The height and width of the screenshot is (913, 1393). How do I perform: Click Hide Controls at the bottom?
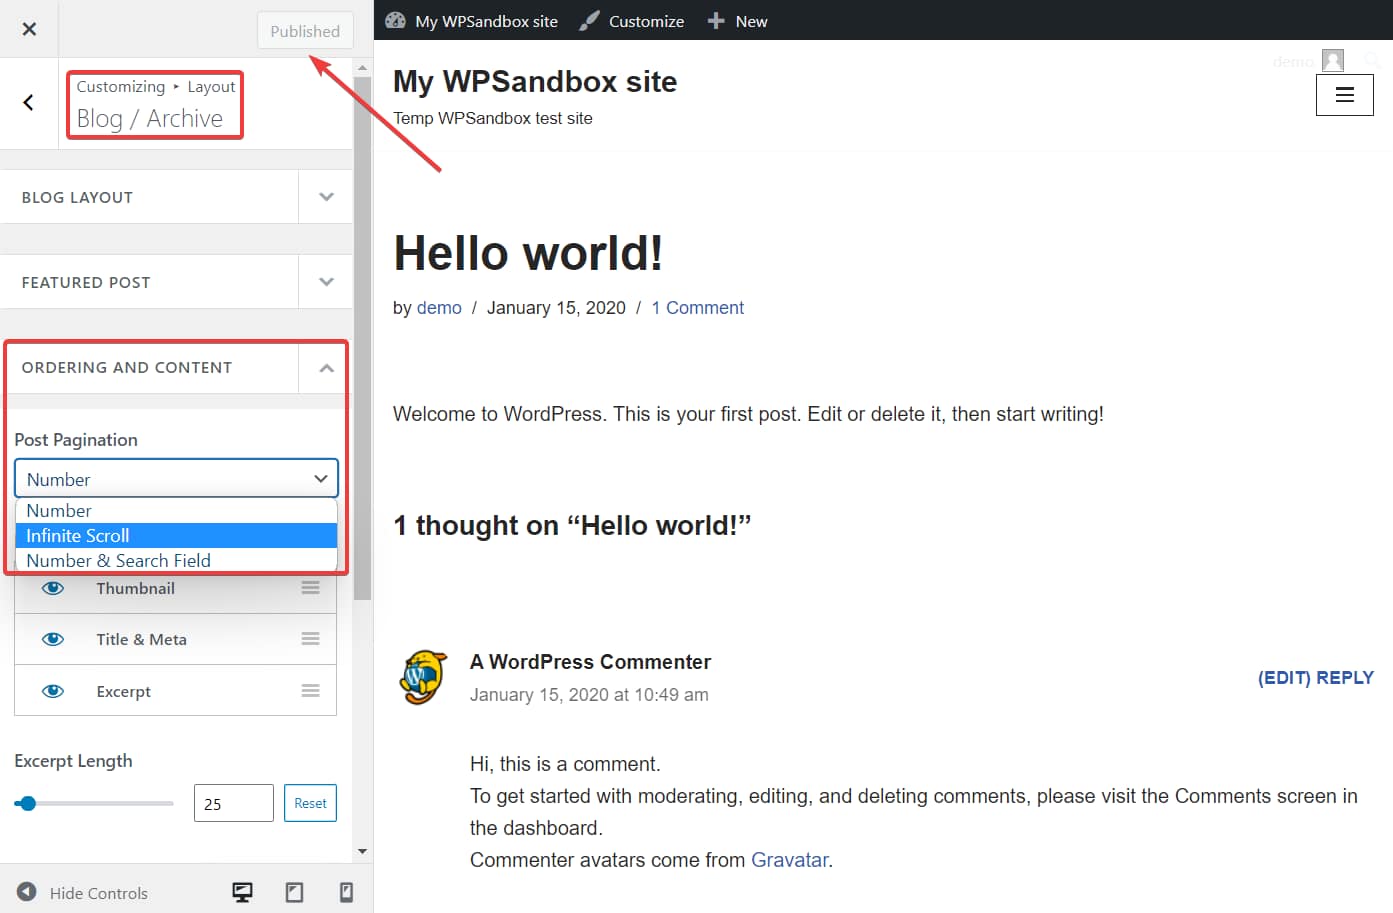click(x=85, y=892)
